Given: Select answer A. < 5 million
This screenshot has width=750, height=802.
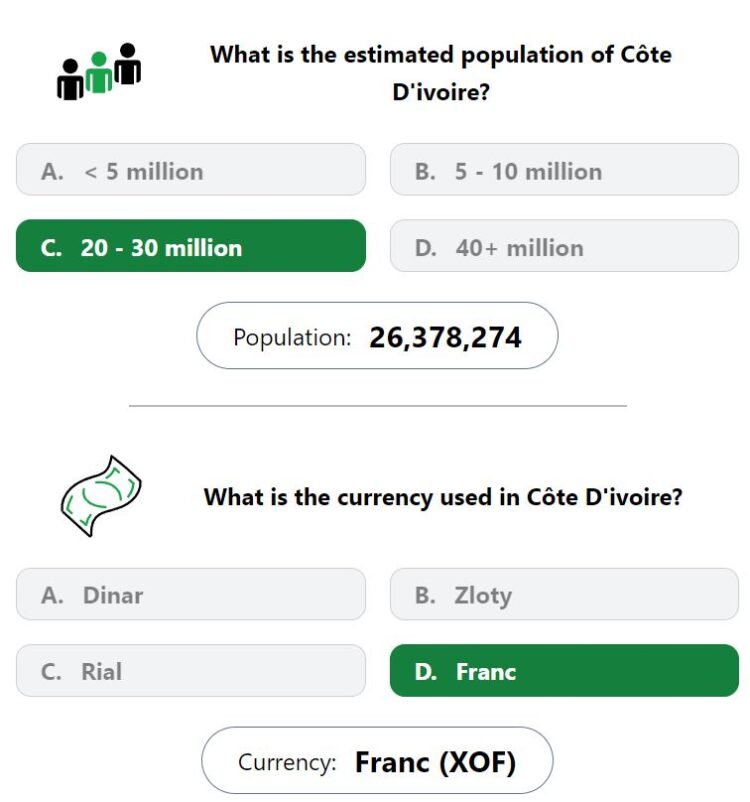Looking at the screenshot, I should [191, 169].
